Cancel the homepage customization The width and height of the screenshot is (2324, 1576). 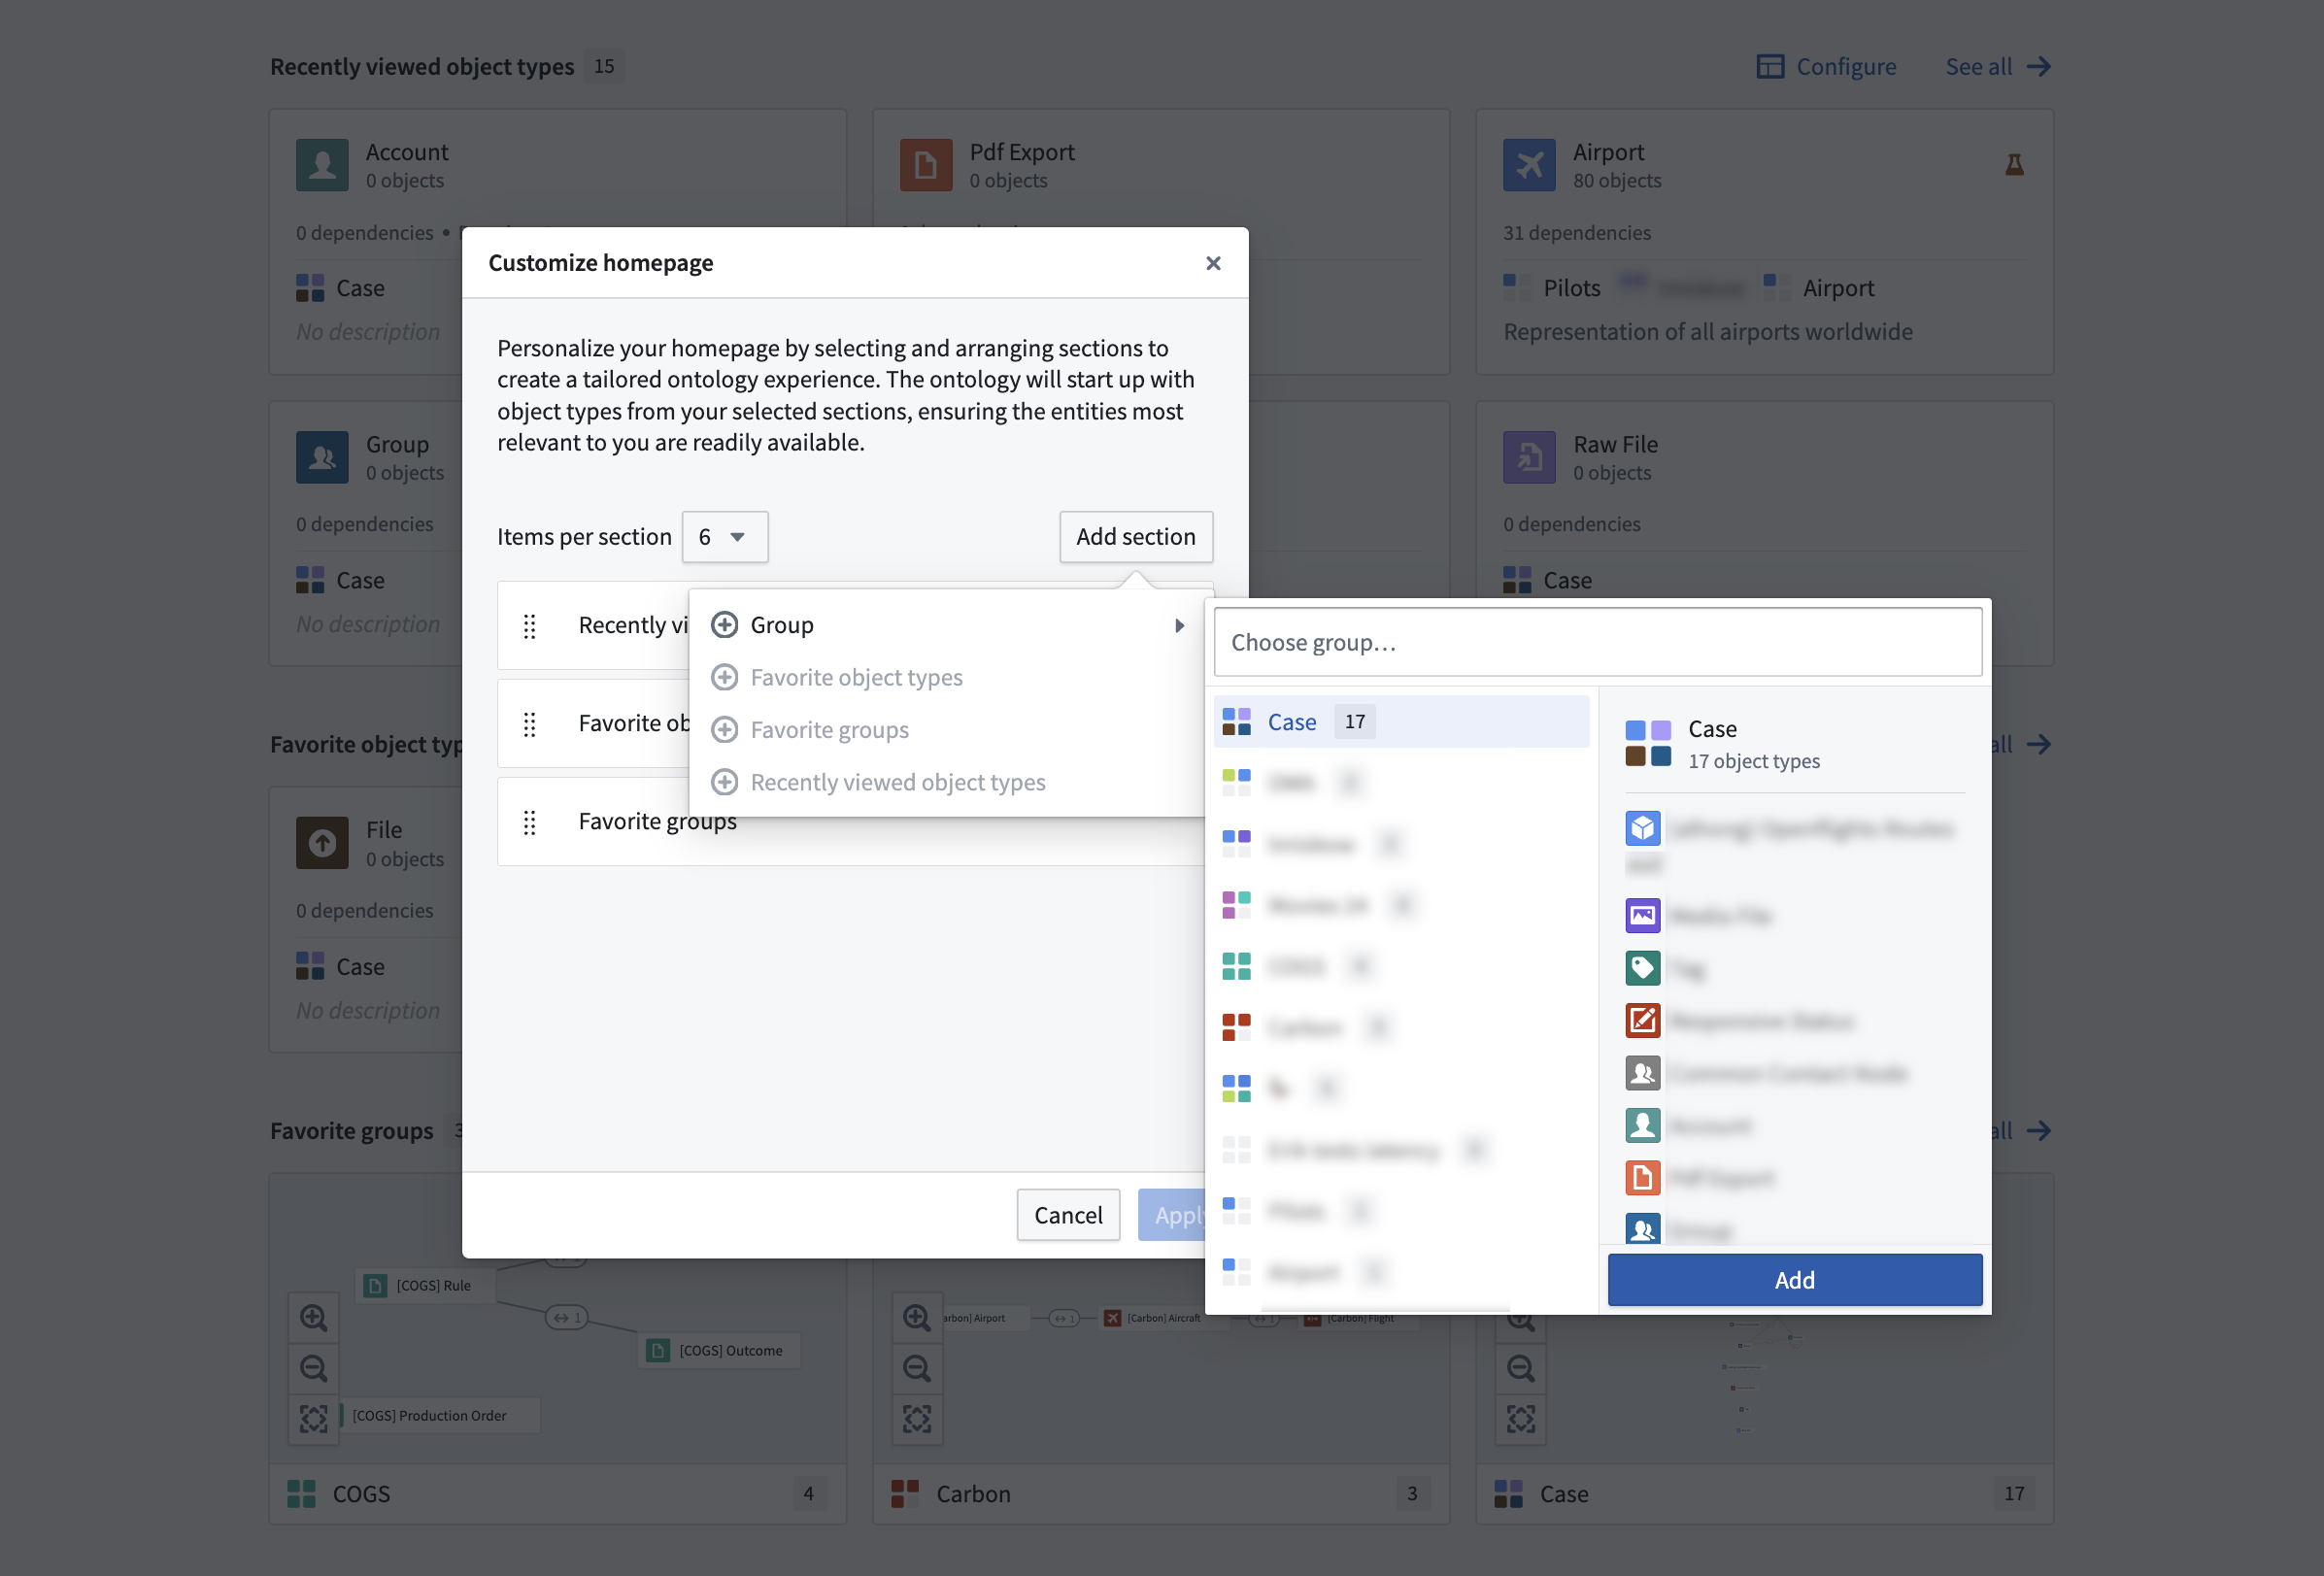click(1068, 1215)
